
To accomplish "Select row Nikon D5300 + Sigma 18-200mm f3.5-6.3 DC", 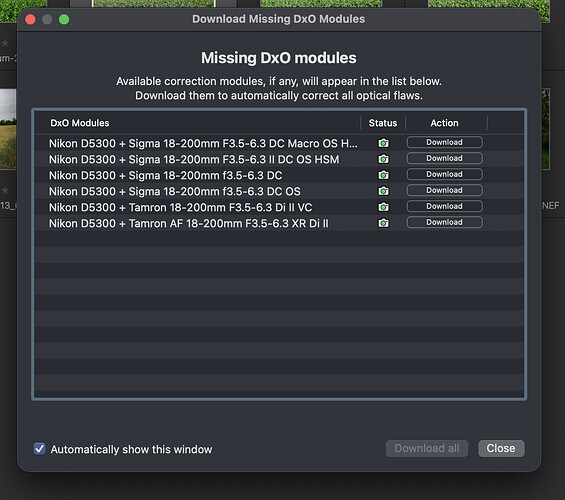I will pos(279,175).
